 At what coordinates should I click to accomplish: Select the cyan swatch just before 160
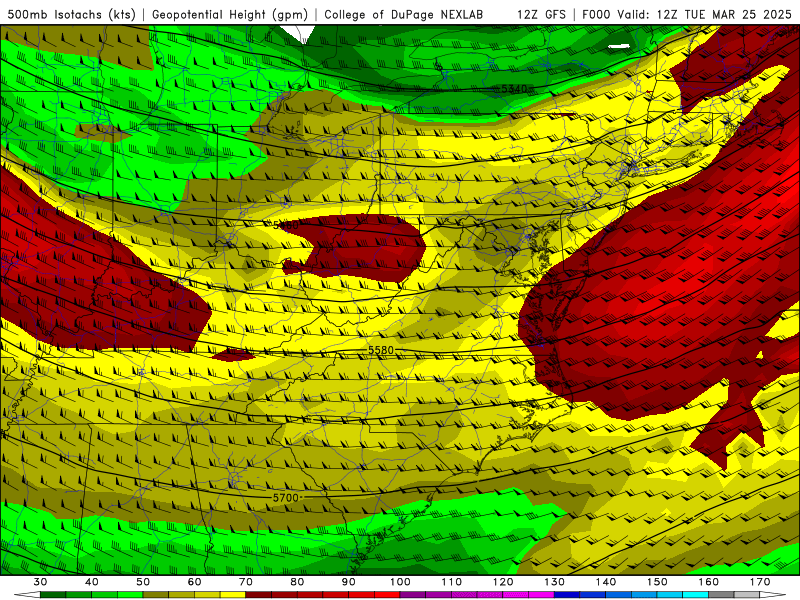point(696,595)
